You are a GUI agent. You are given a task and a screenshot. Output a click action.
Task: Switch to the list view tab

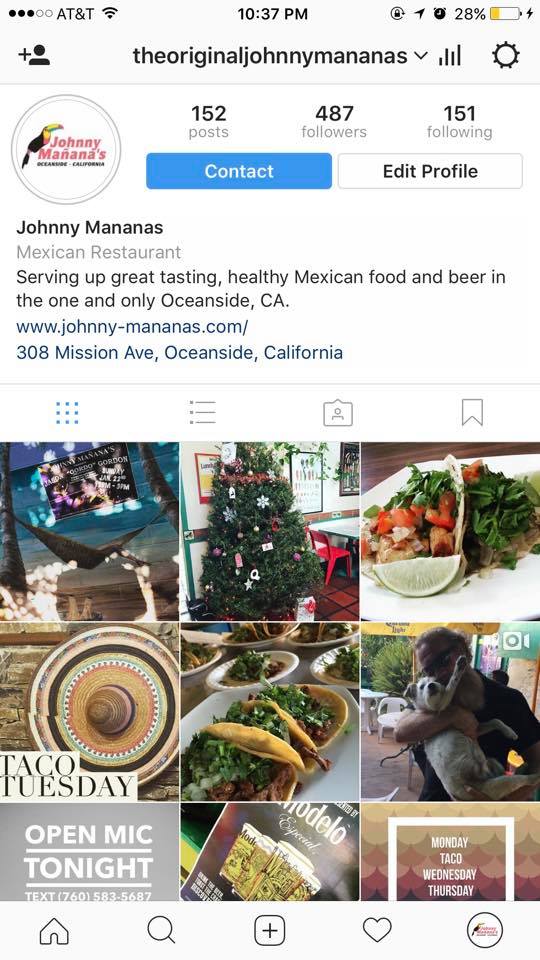coord(203,413)
